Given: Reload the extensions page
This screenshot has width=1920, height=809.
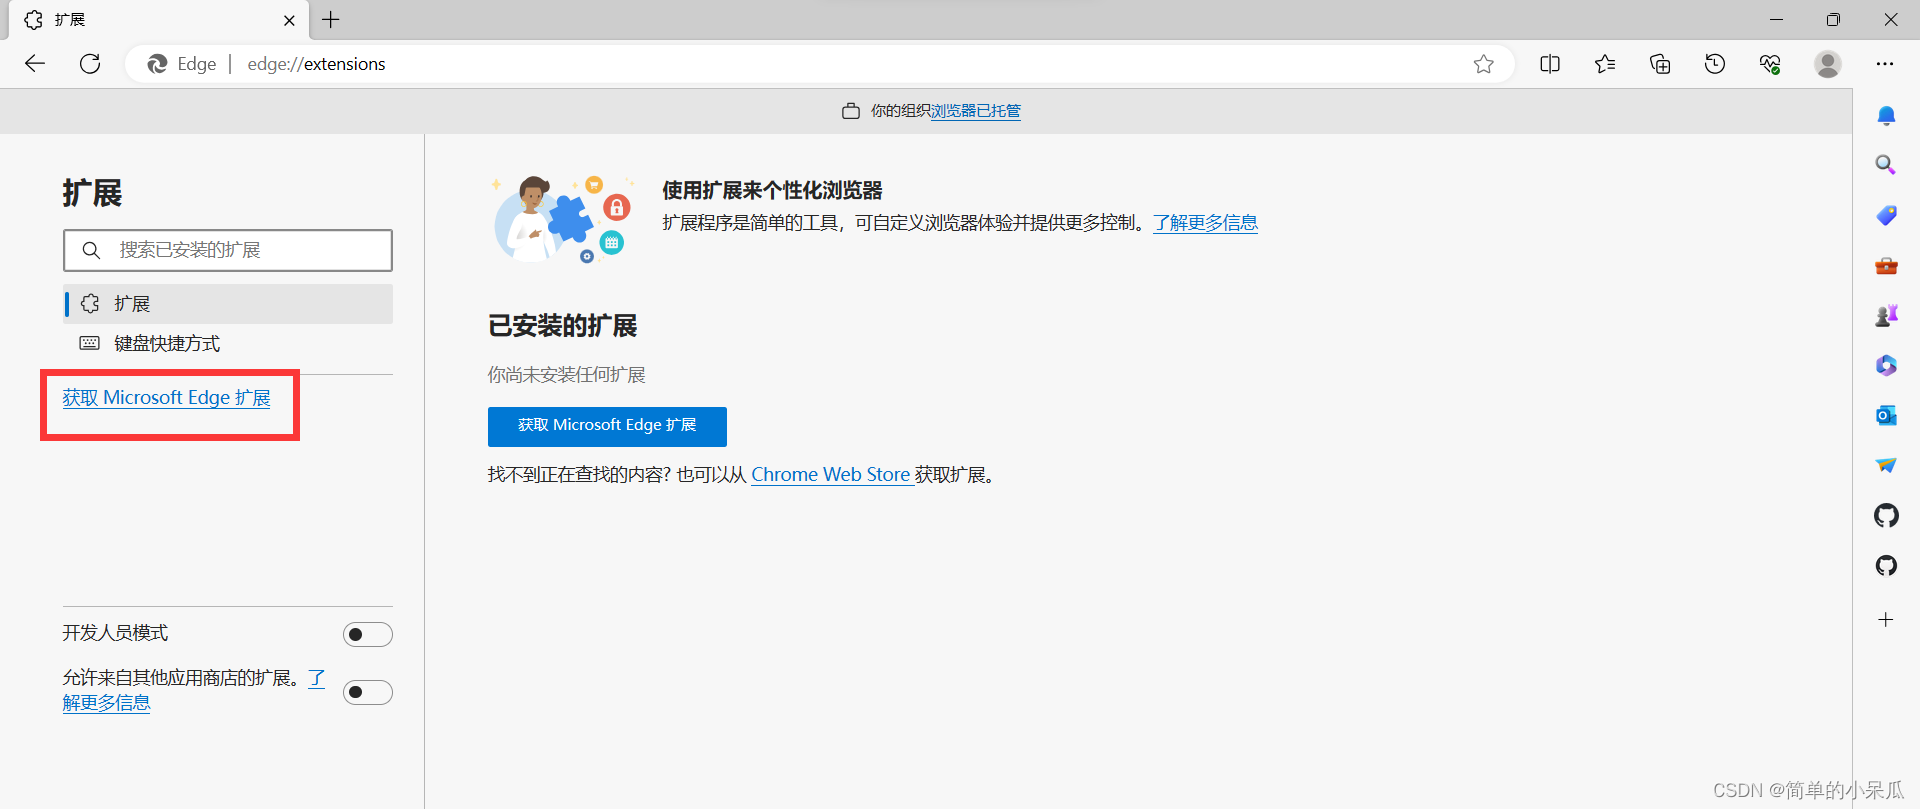Looking at the screenshot, I should tap(90, 64).
